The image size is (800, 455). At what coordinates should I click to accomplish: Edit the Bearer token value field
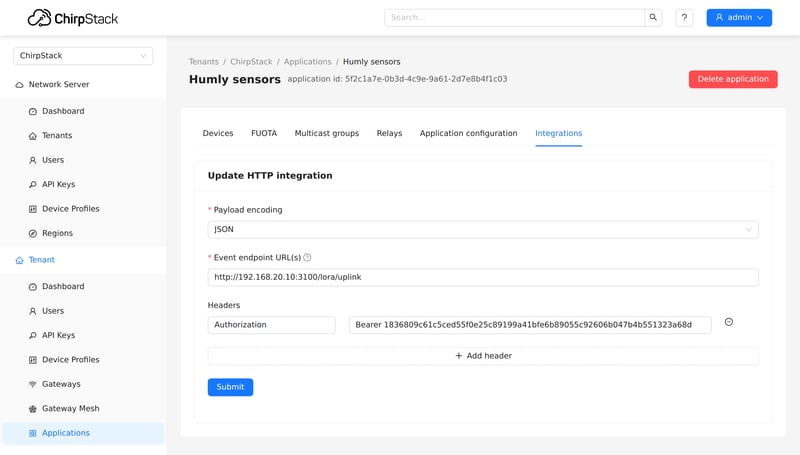coord(530,325)
